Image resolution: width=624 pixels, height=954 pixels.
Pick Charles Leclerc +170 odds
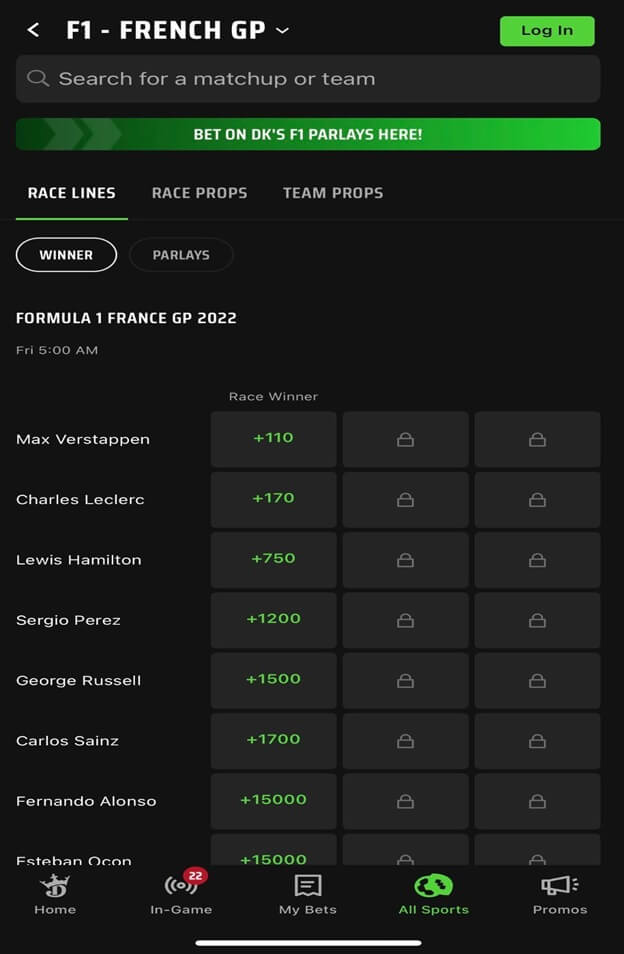(274, 500)
